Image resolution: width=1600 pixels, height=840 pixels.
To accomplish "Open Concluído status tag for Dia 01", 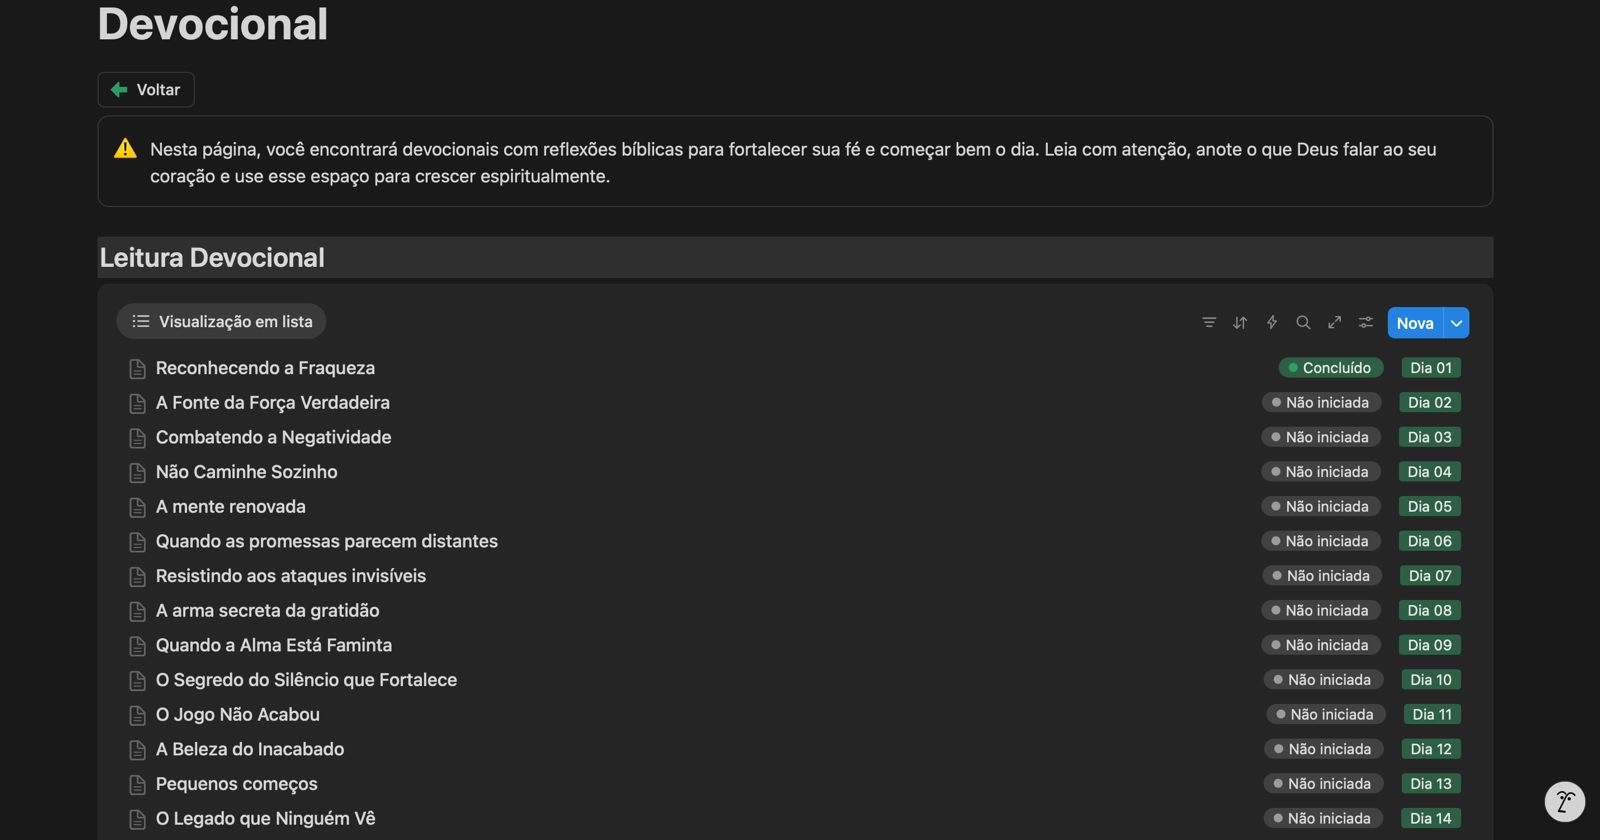I will click(1330, 368).
